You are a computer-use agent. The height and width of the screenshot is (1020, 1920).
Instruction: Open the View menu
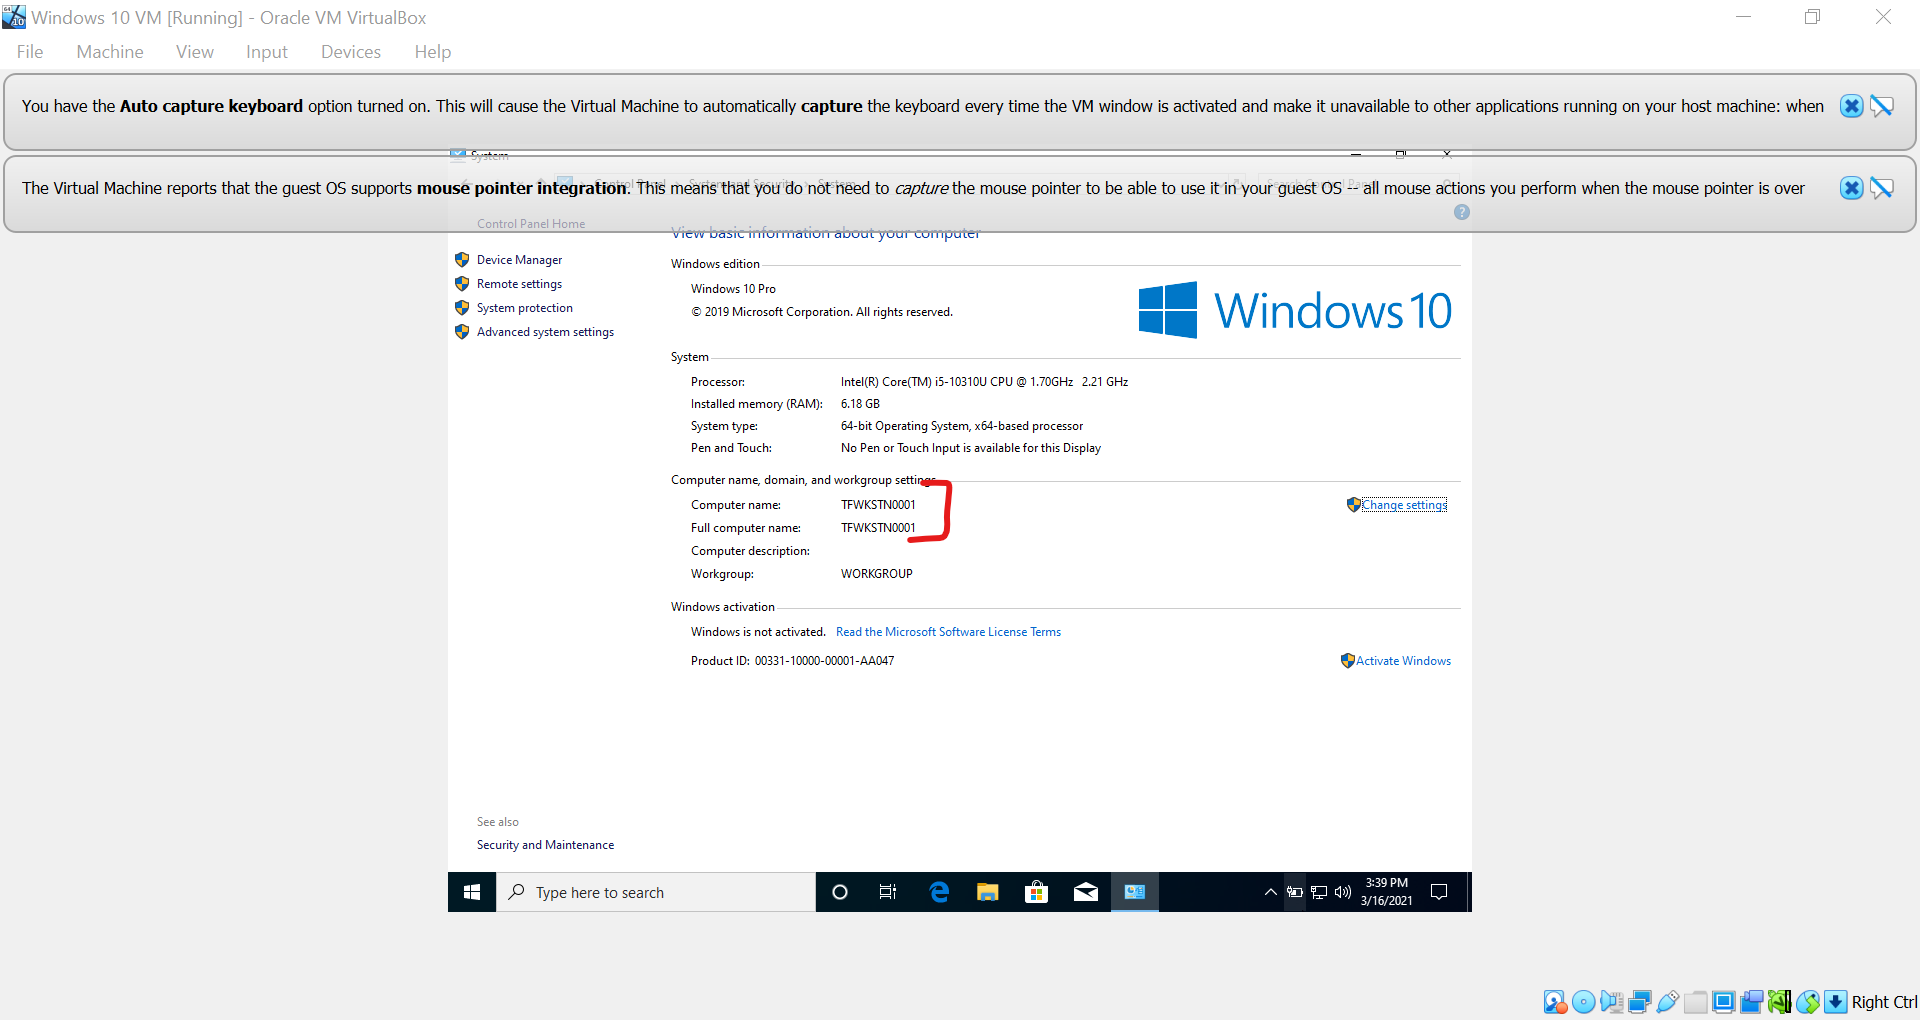click(x=195, y=52)
